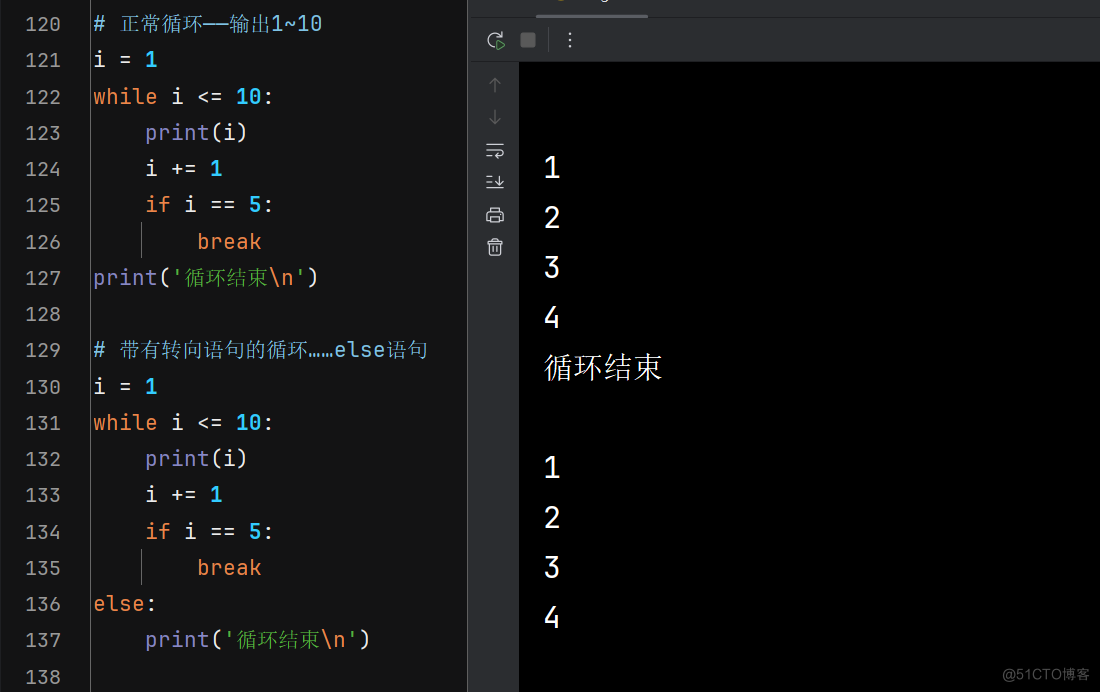Screen dimensions: 1100x692
Task: Click line number 122 in gutter
Action: click(x=43, y=97)
